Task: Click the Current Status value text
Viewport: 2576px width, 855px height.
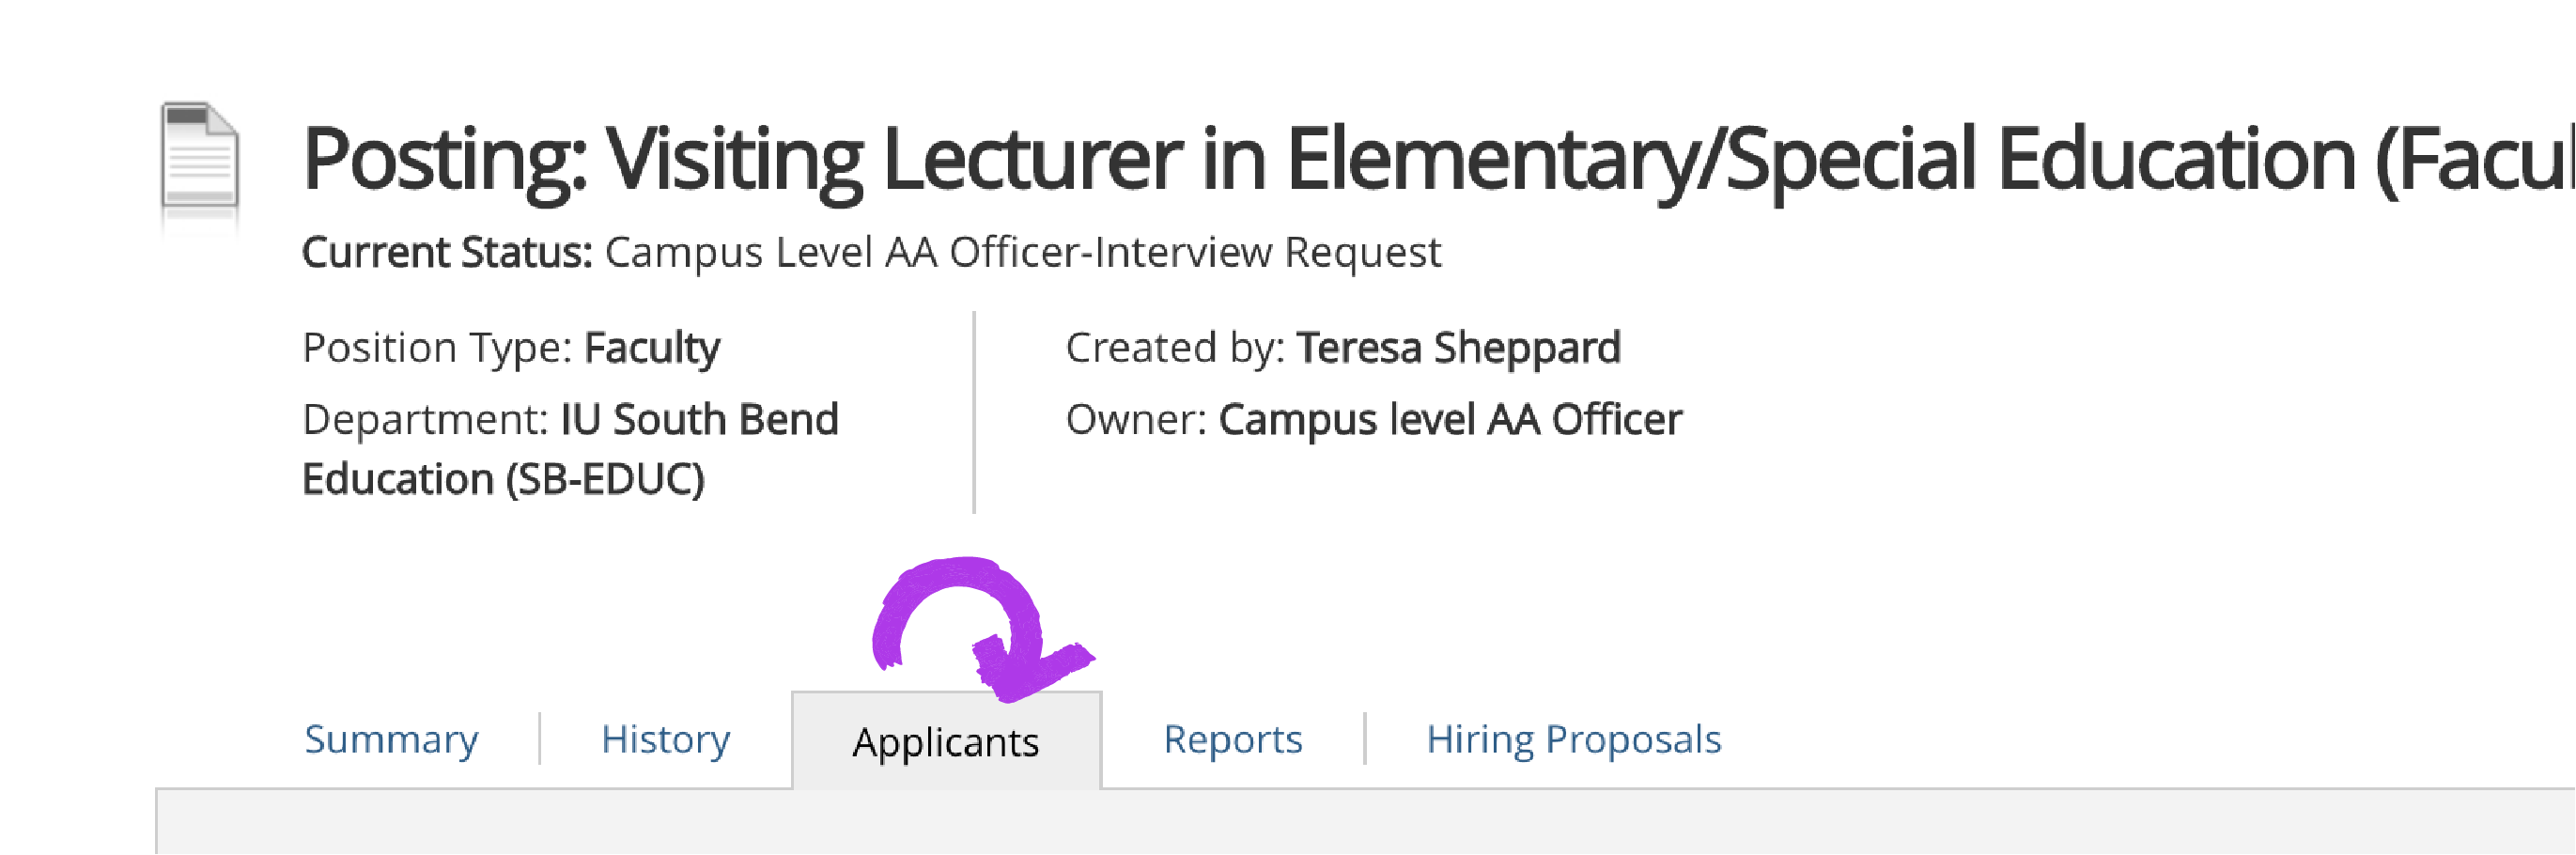Action: (1020, 253)
